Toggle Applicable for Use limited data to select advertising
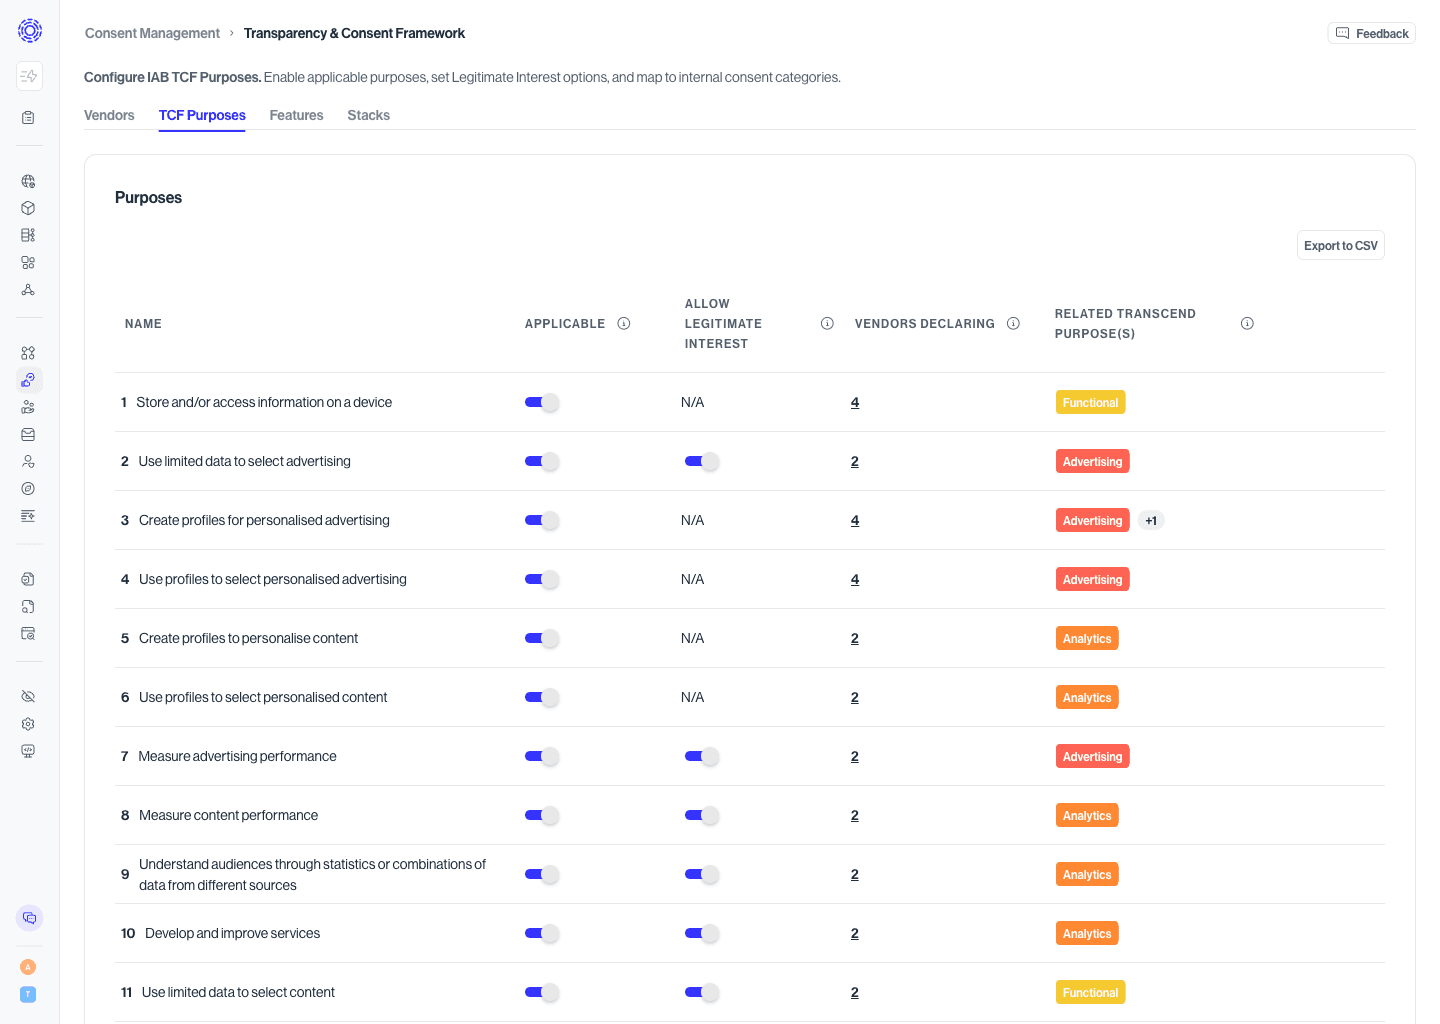 pyautogui.click(x=542, y=462)
